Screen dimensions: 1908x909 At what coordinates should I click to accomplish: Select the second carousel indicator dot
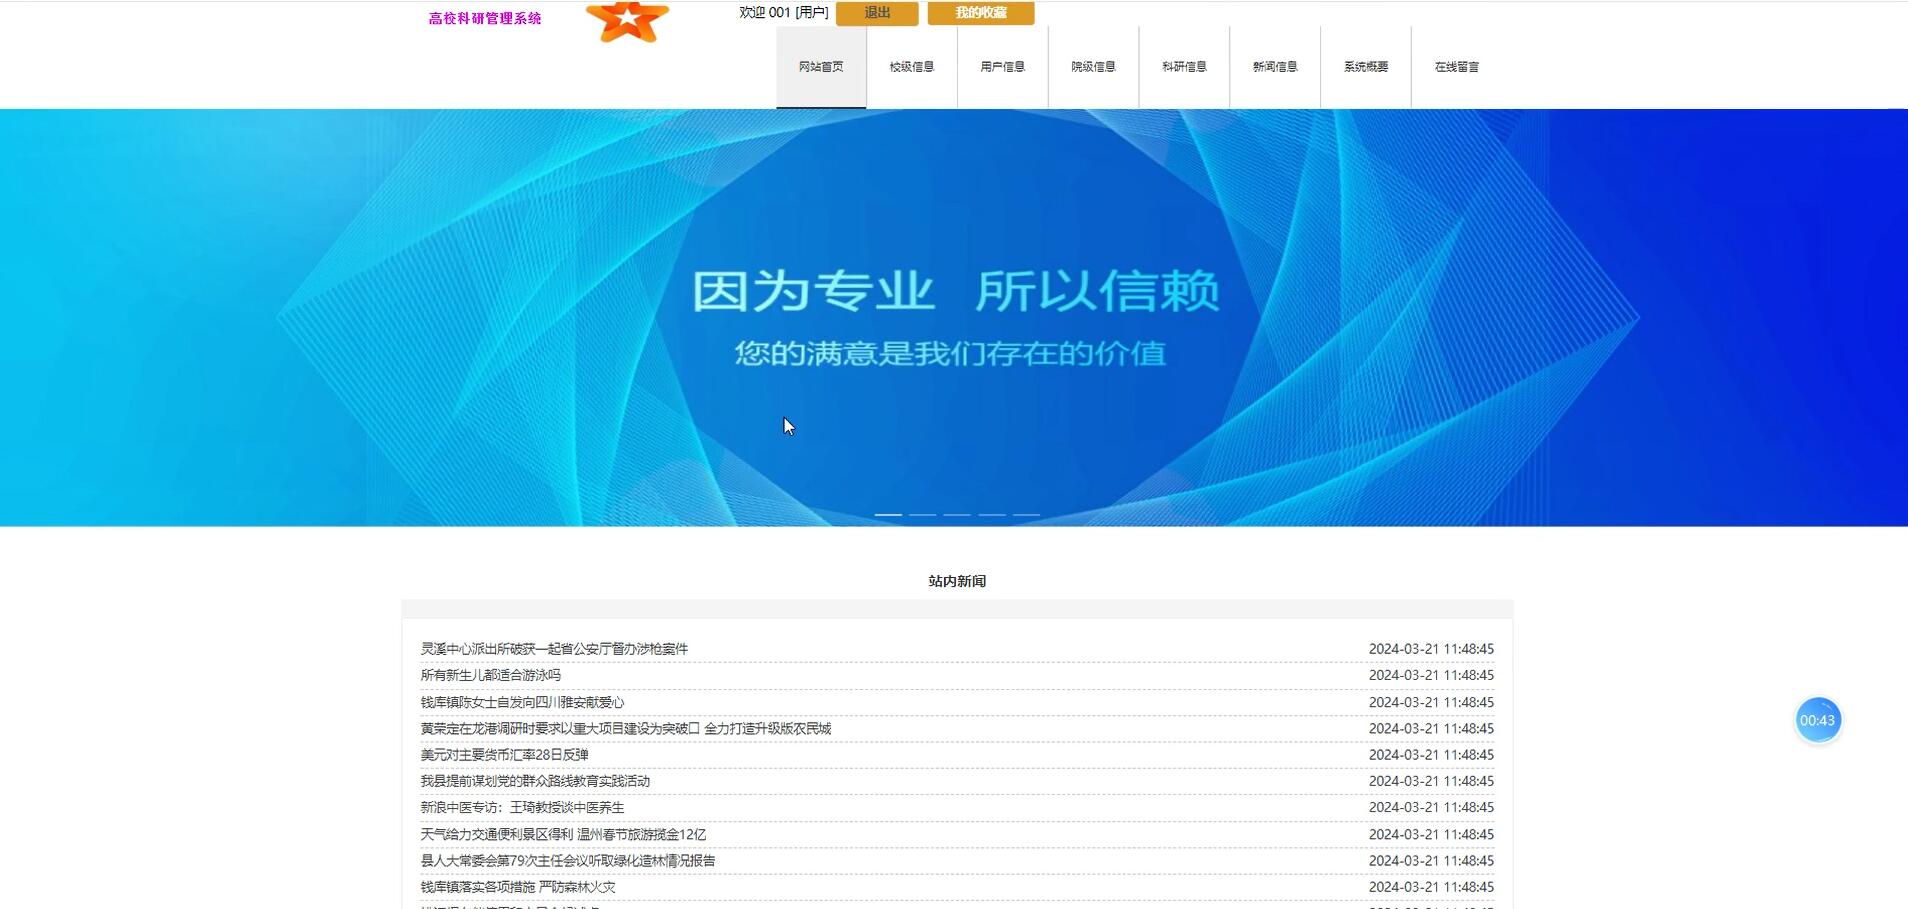(925, 514)
